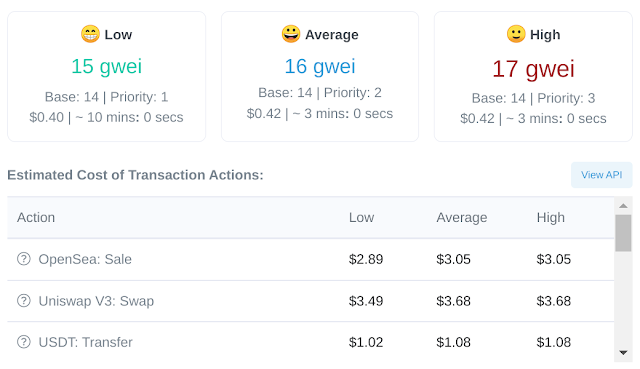Open help icon for OpenSea: Sale
The image size is (640, 369).
(24, 259)
